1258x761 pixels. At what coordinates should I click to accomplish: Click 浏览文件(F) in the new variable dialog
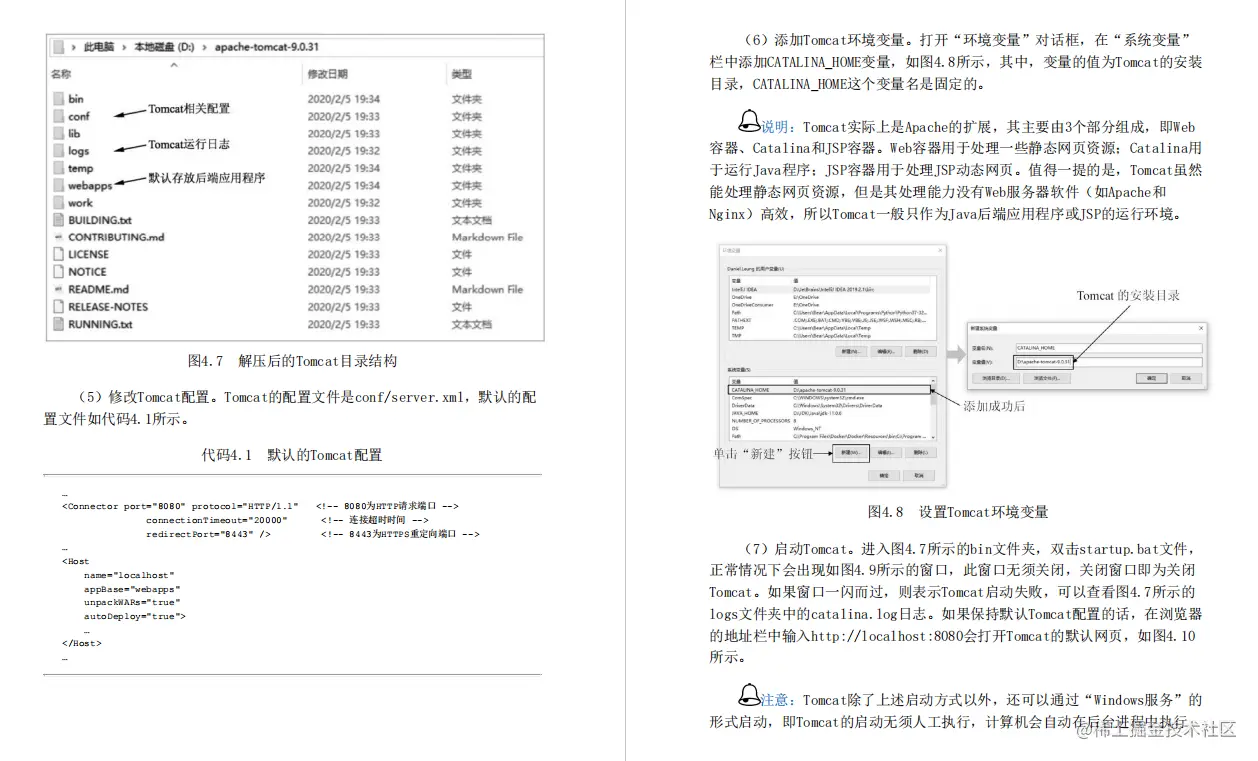click(x=1047, y=378)
